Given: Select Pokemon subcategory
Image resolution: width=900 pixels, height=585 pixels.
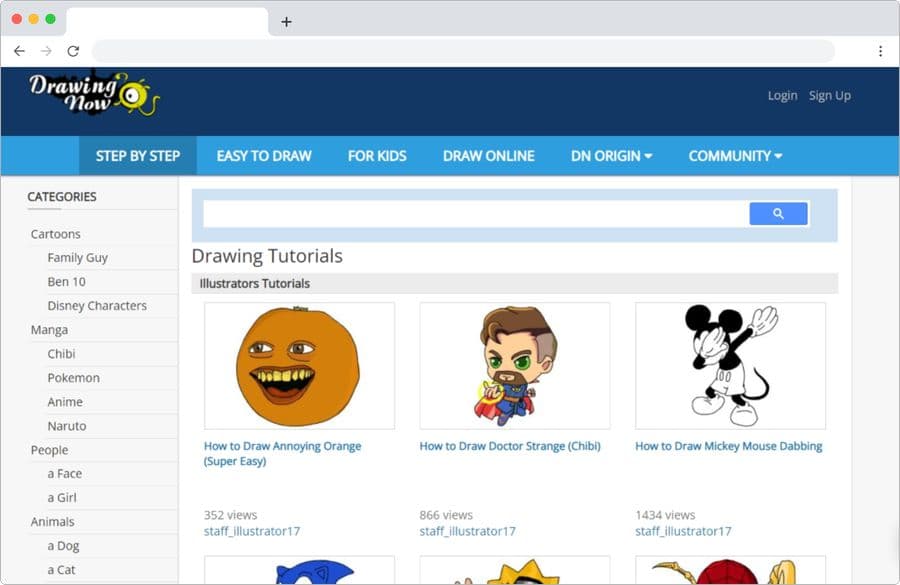Looking at the screenshot, I should (x=73, y=378).
